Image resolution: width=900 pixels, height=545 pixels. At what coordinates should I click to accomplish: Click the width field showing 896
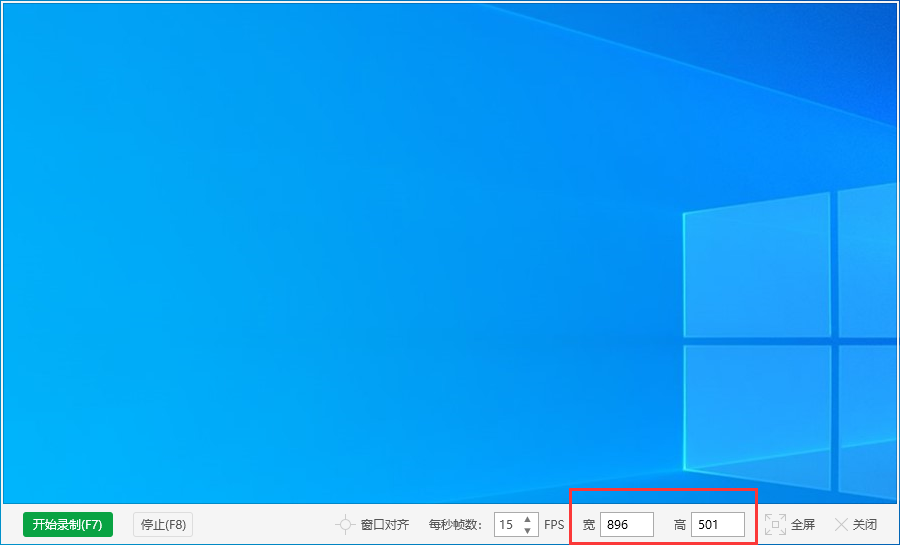627,524
